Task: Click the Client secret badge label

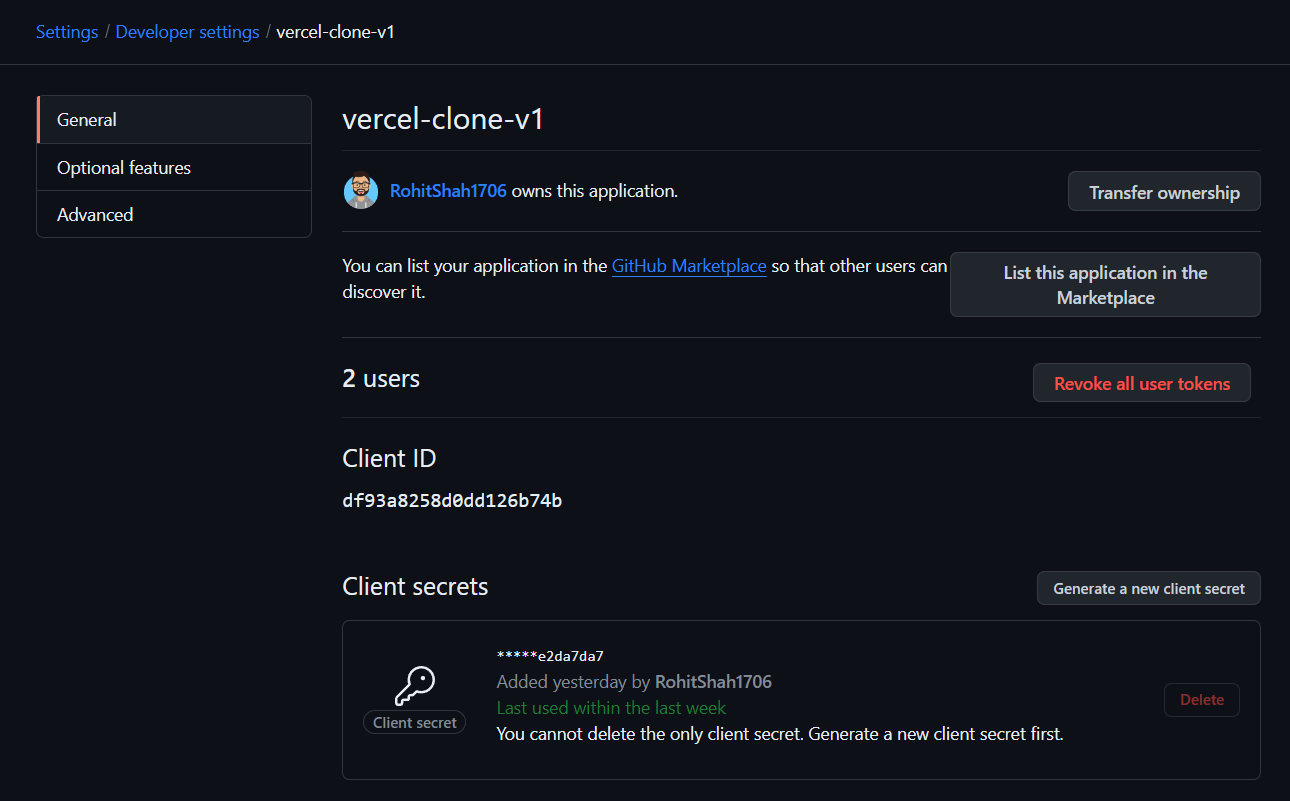Action: [x=414, y=722]
